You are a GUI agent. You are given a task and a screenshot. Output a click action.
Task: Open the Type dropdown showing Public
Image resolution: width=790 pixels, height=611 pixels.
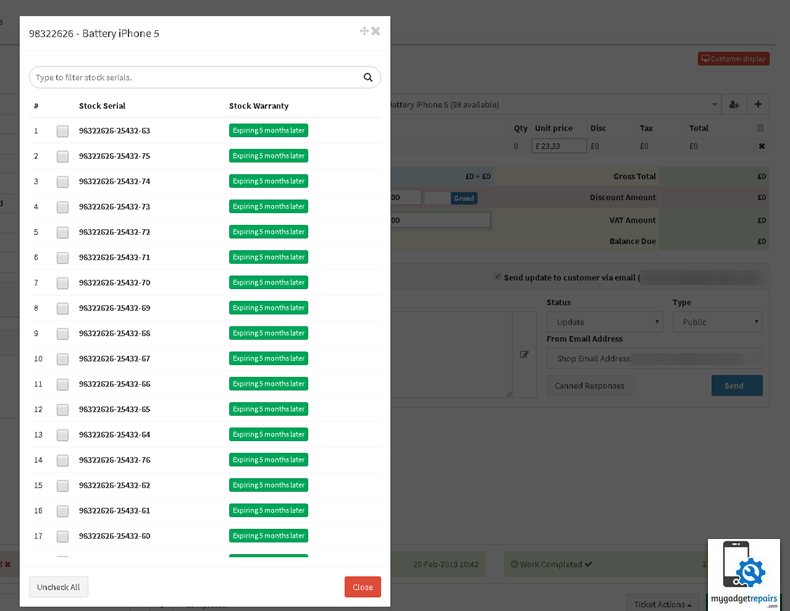(717, 322)
